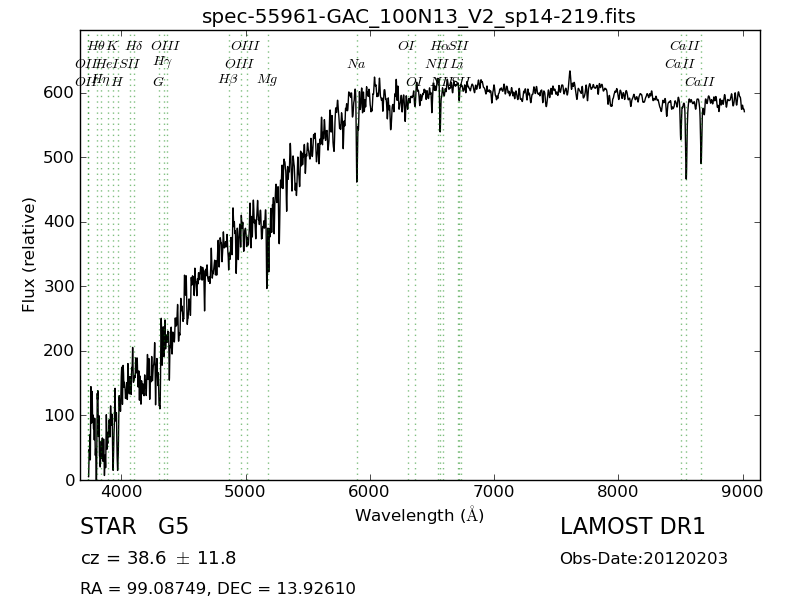Viewport: 800px width, 600px height.
Task: Click the y-axis tick label 100
Action: coord(60,416)
